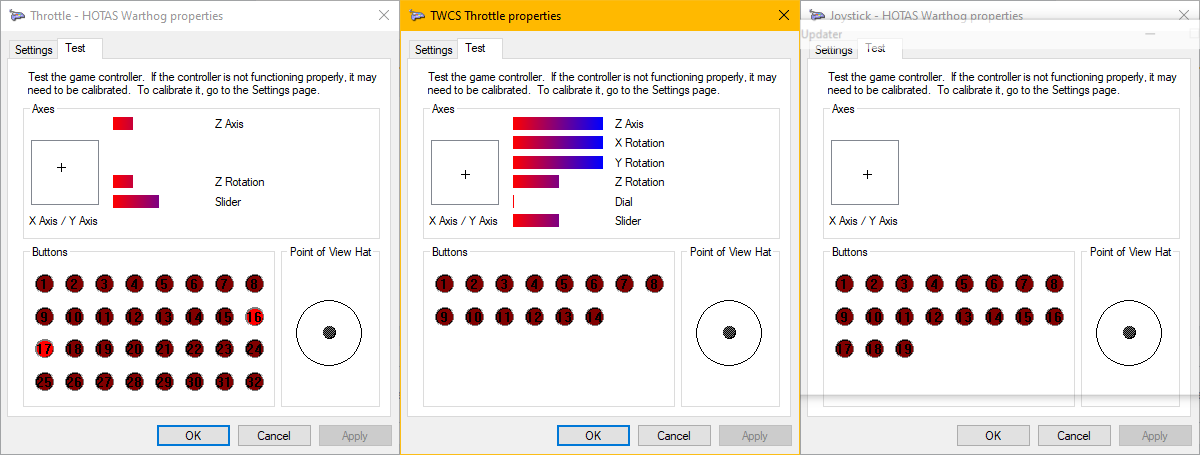Viewport: 1200px width, 455px height.
Task: Click button 19 indicator in Joystick Warthog window
Action: [904, 349]
